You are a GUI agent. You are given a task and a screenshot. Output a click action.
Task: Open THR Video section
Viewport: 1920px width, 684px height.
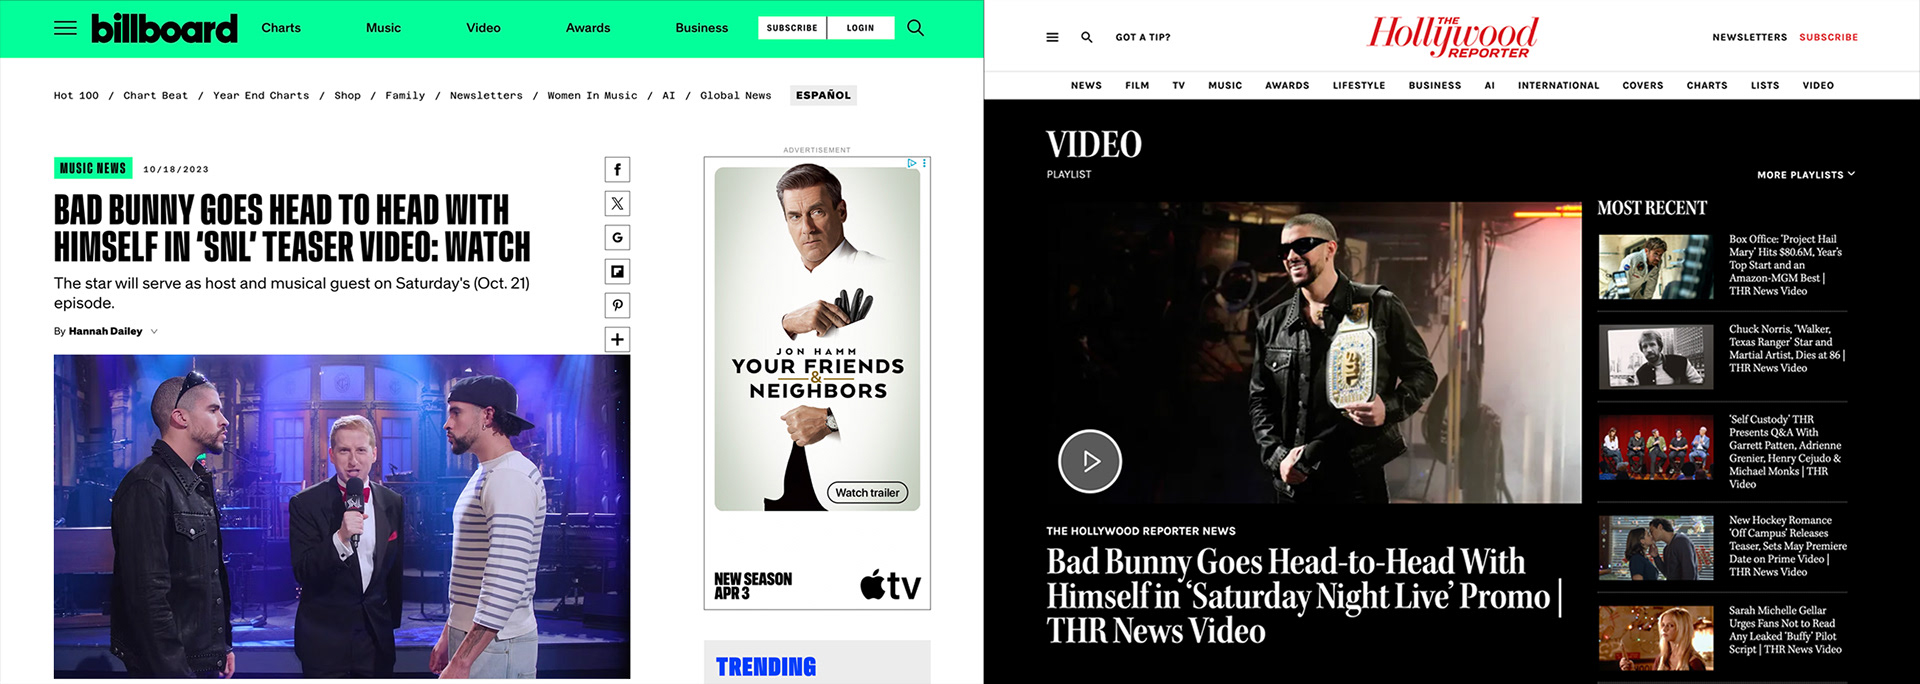point(1818,86)
